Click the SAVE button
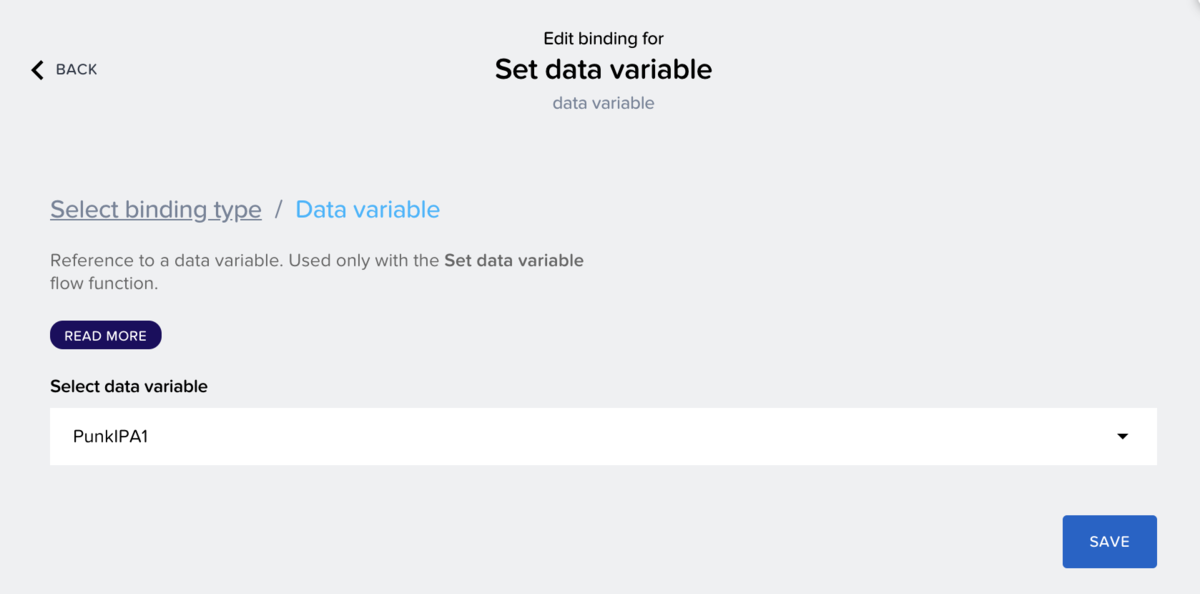Image resolution: width=1200 pixels, height=594 pixels. click(1109, 542)
